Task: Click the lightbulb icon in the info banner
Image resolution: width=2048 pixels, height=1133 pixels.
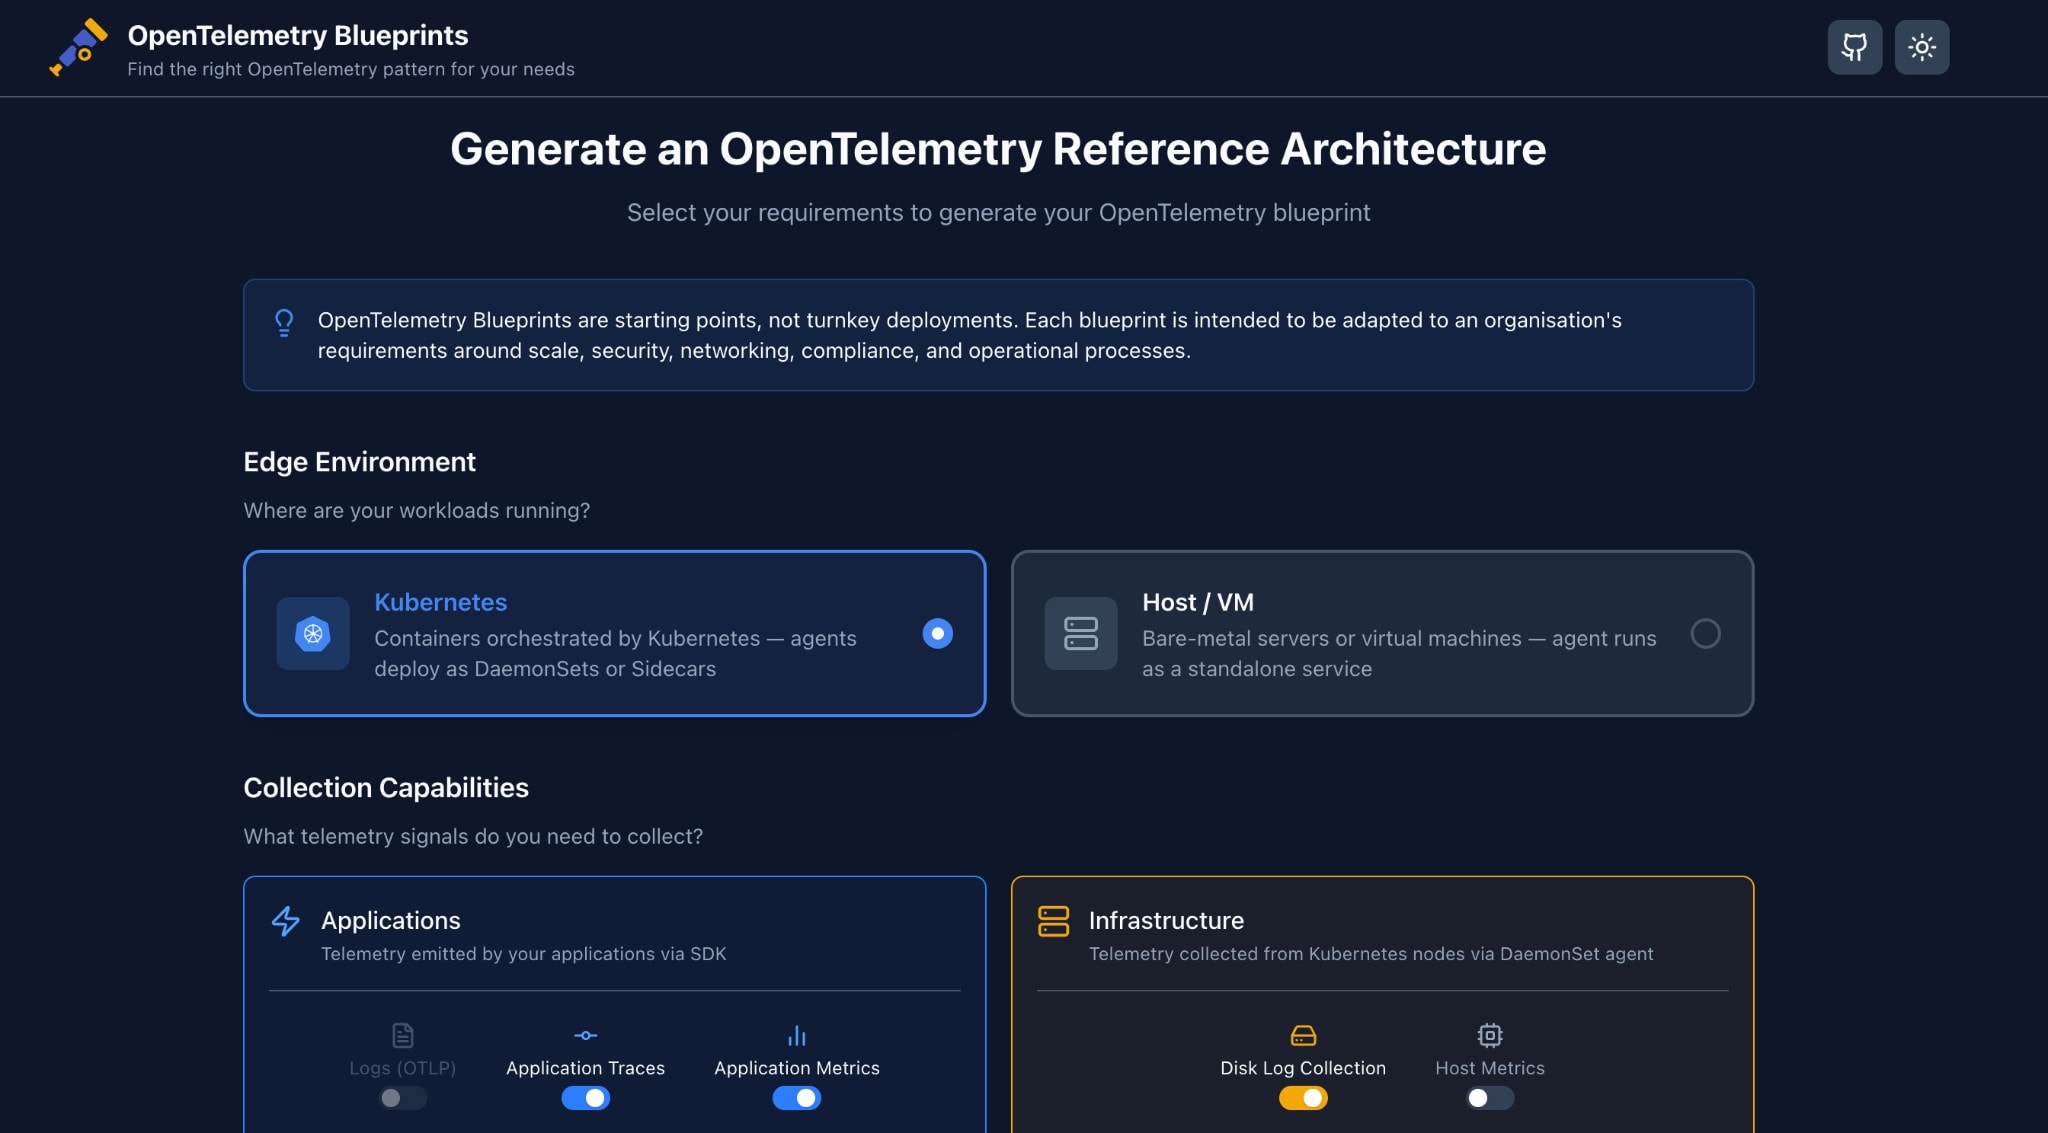Action: coord(285,321)
